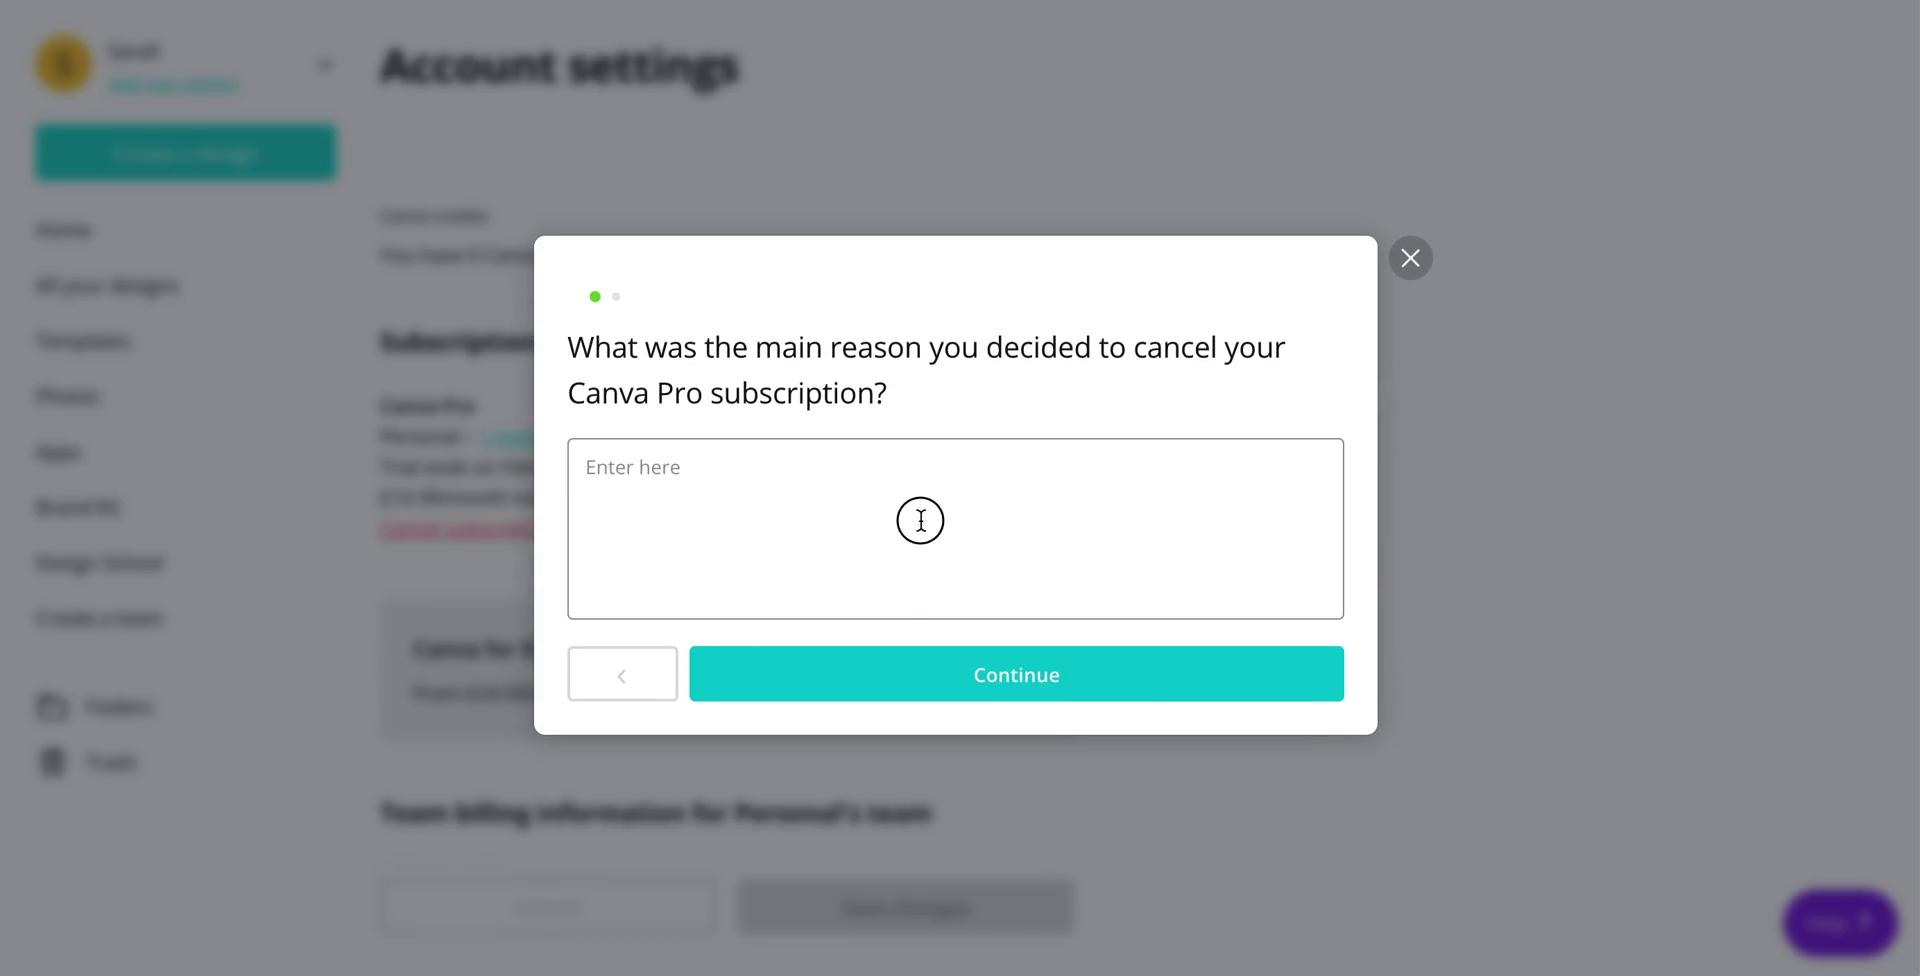Open All your designs
The image size is (1920, 976).
(x=107, y=285)
